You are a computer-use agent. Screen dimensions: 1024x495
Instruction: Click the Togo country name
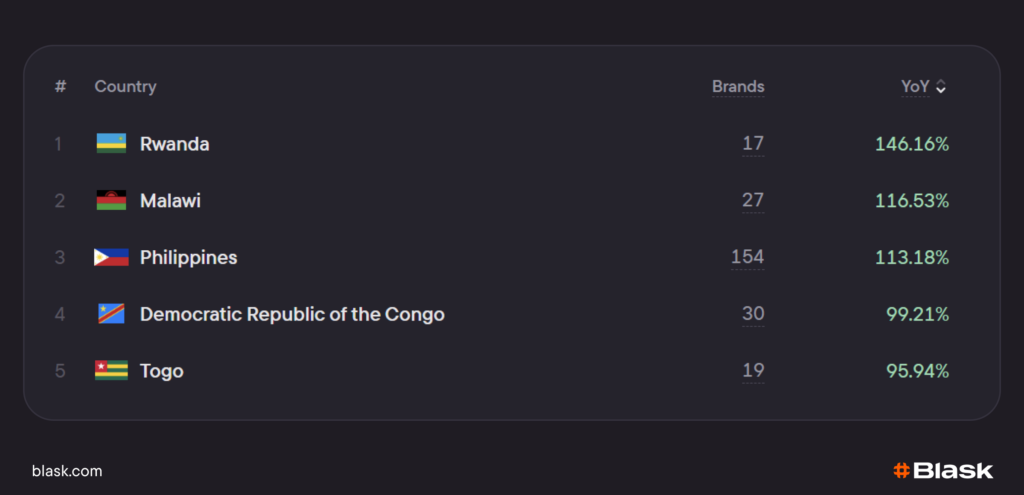pyautogui.click(x=162, y=371)
